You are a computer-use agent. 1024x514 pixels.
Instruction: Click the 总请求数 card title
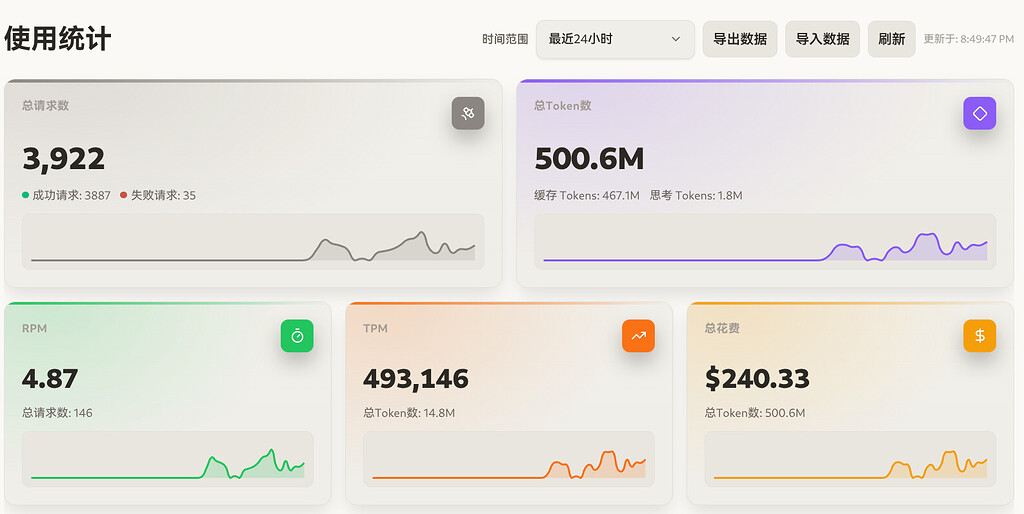point(46,105)
